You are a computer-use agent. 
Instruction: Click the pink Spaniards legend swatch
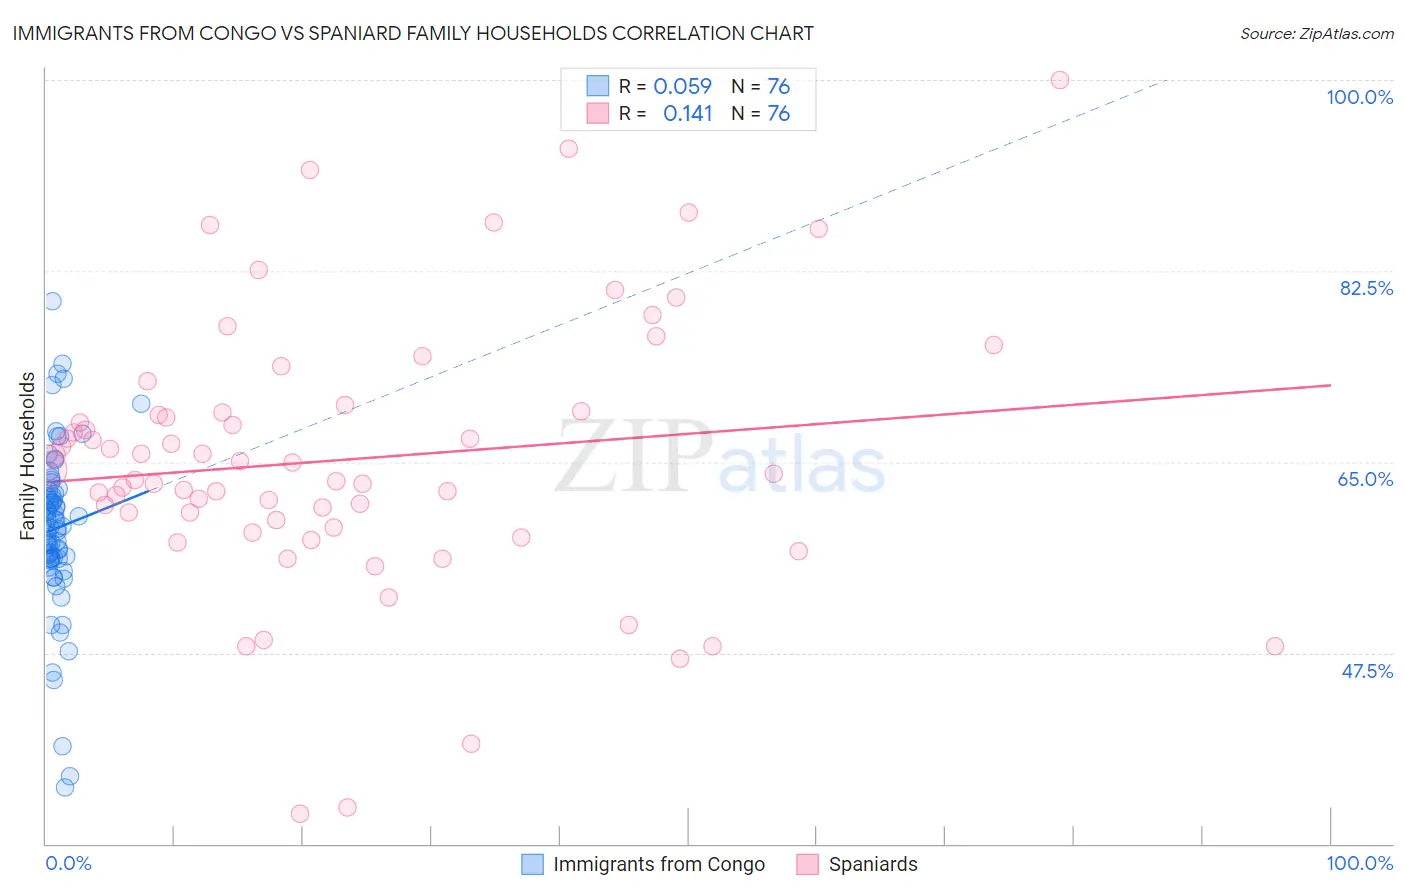808,864
